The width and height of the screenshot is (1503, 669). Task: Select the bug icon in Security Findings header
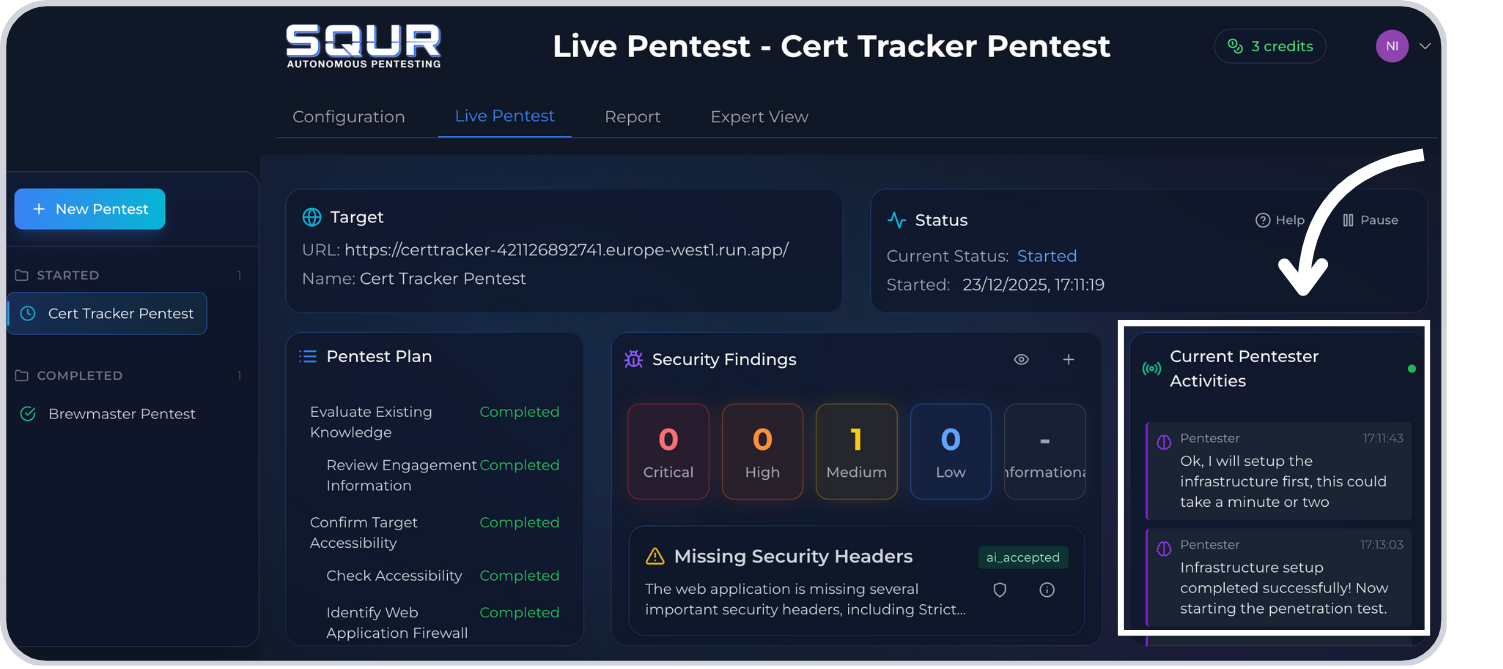pos(633,358)
